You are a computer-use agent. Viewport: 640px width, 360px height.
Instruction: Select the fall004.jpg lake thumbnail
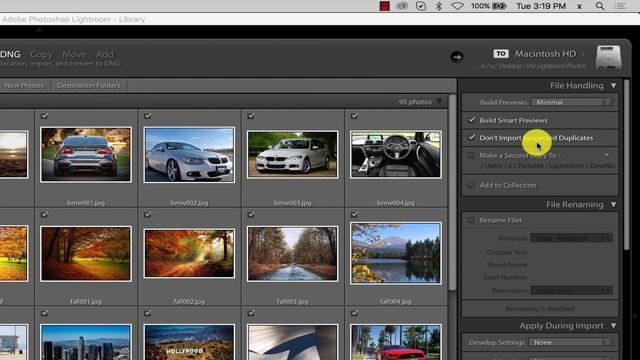click(396, 253)
